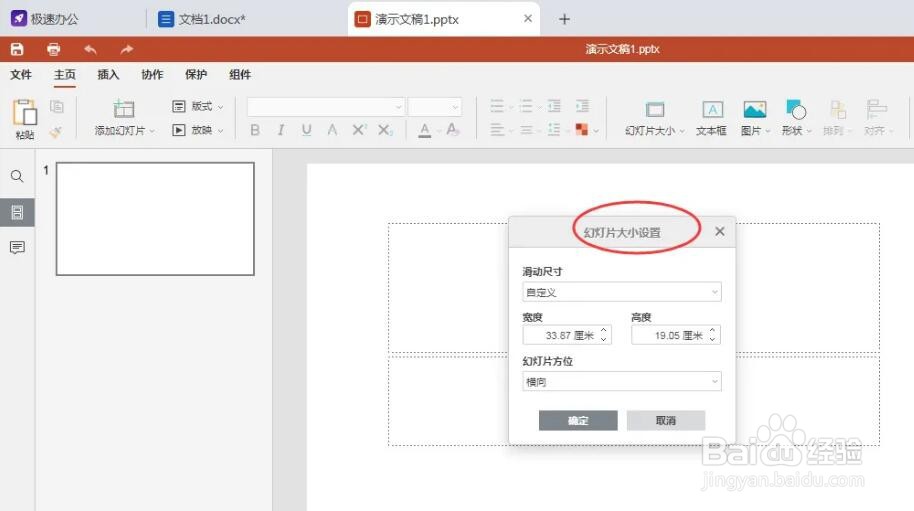Click the Align icon
This screenshot has width=914, height=511.
pyautogui.click(x=876, y=110)
